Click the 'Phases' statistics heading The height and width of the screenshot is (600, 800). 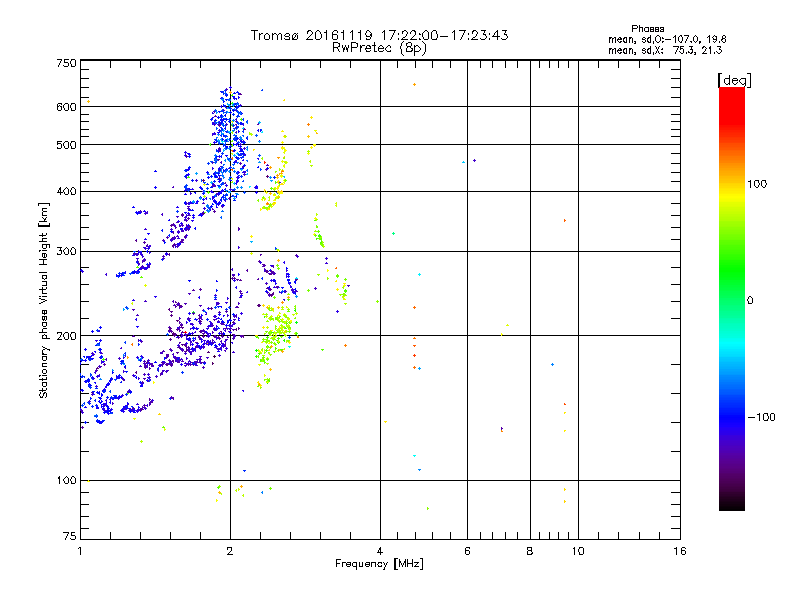[647, 29]
